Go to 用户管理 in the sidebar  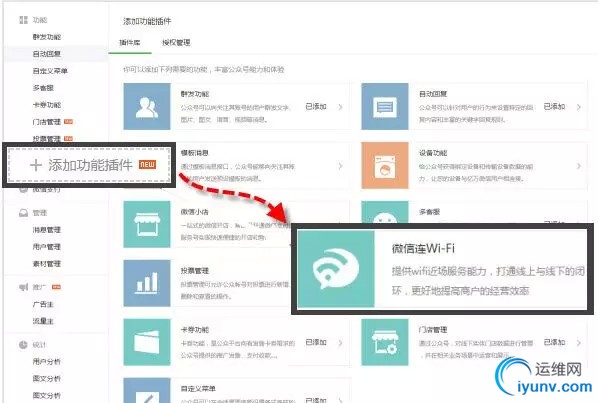[x=47, y=247]
